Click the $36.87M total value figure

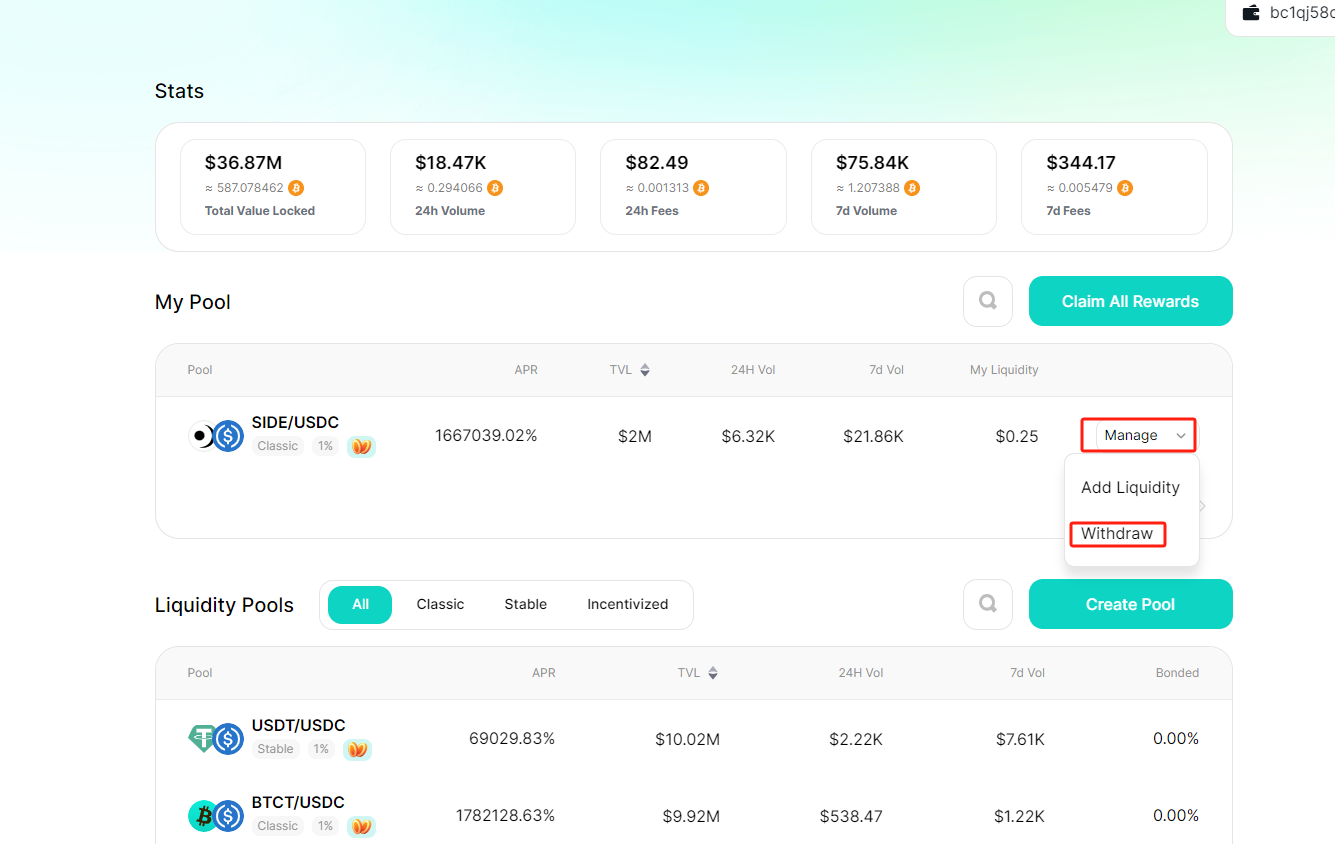coord(243,162)
